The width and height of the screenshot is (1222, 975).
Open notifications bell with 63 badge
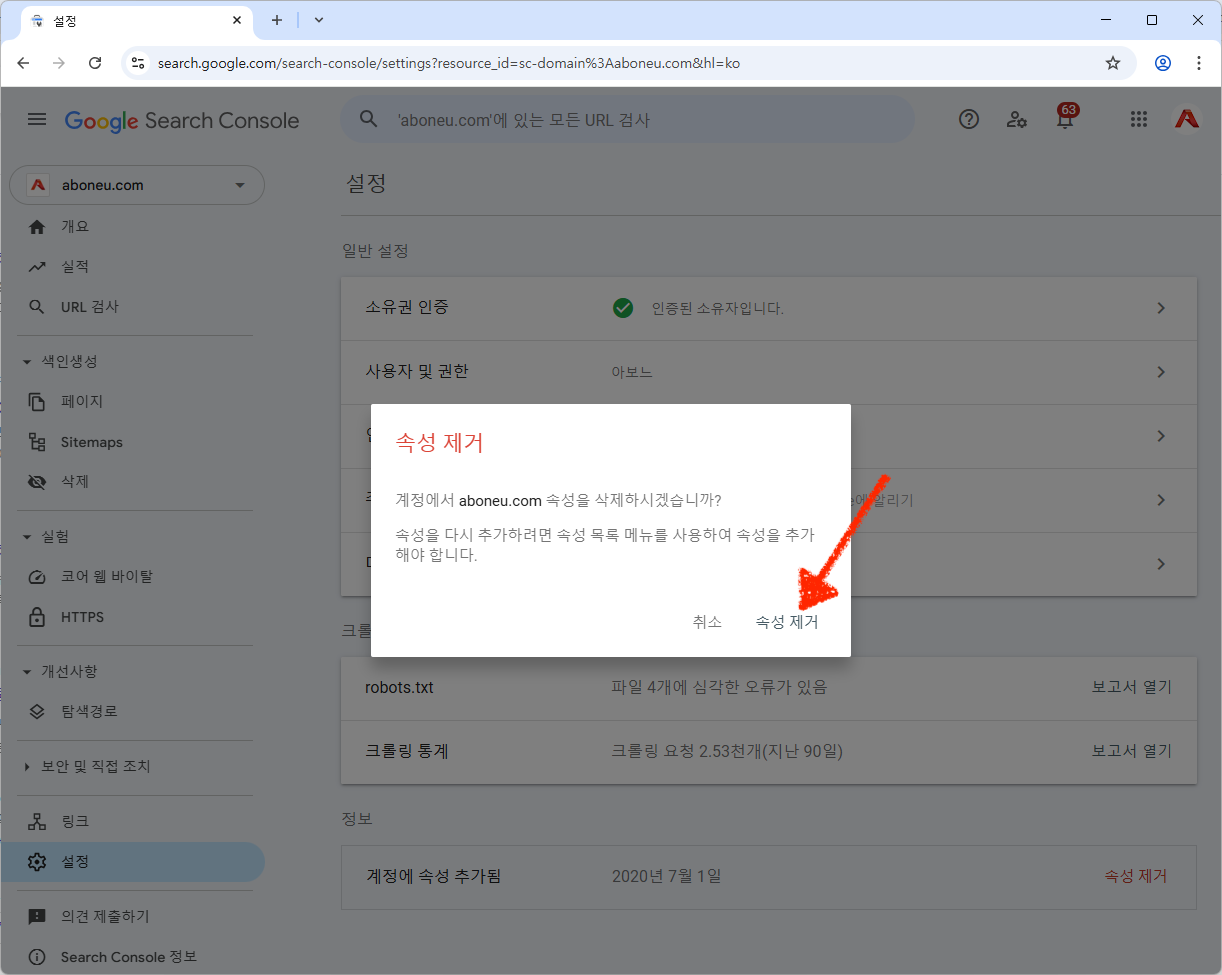(1066, 118)
